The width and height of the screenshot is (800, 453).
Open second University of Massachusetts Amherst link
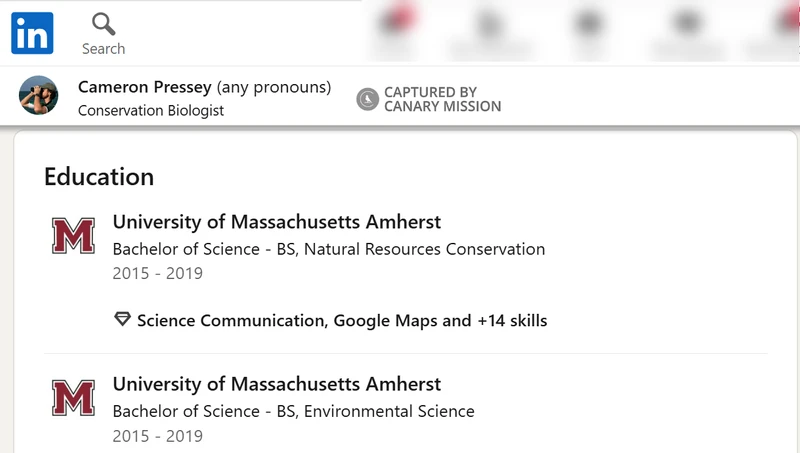pos(276,384)
